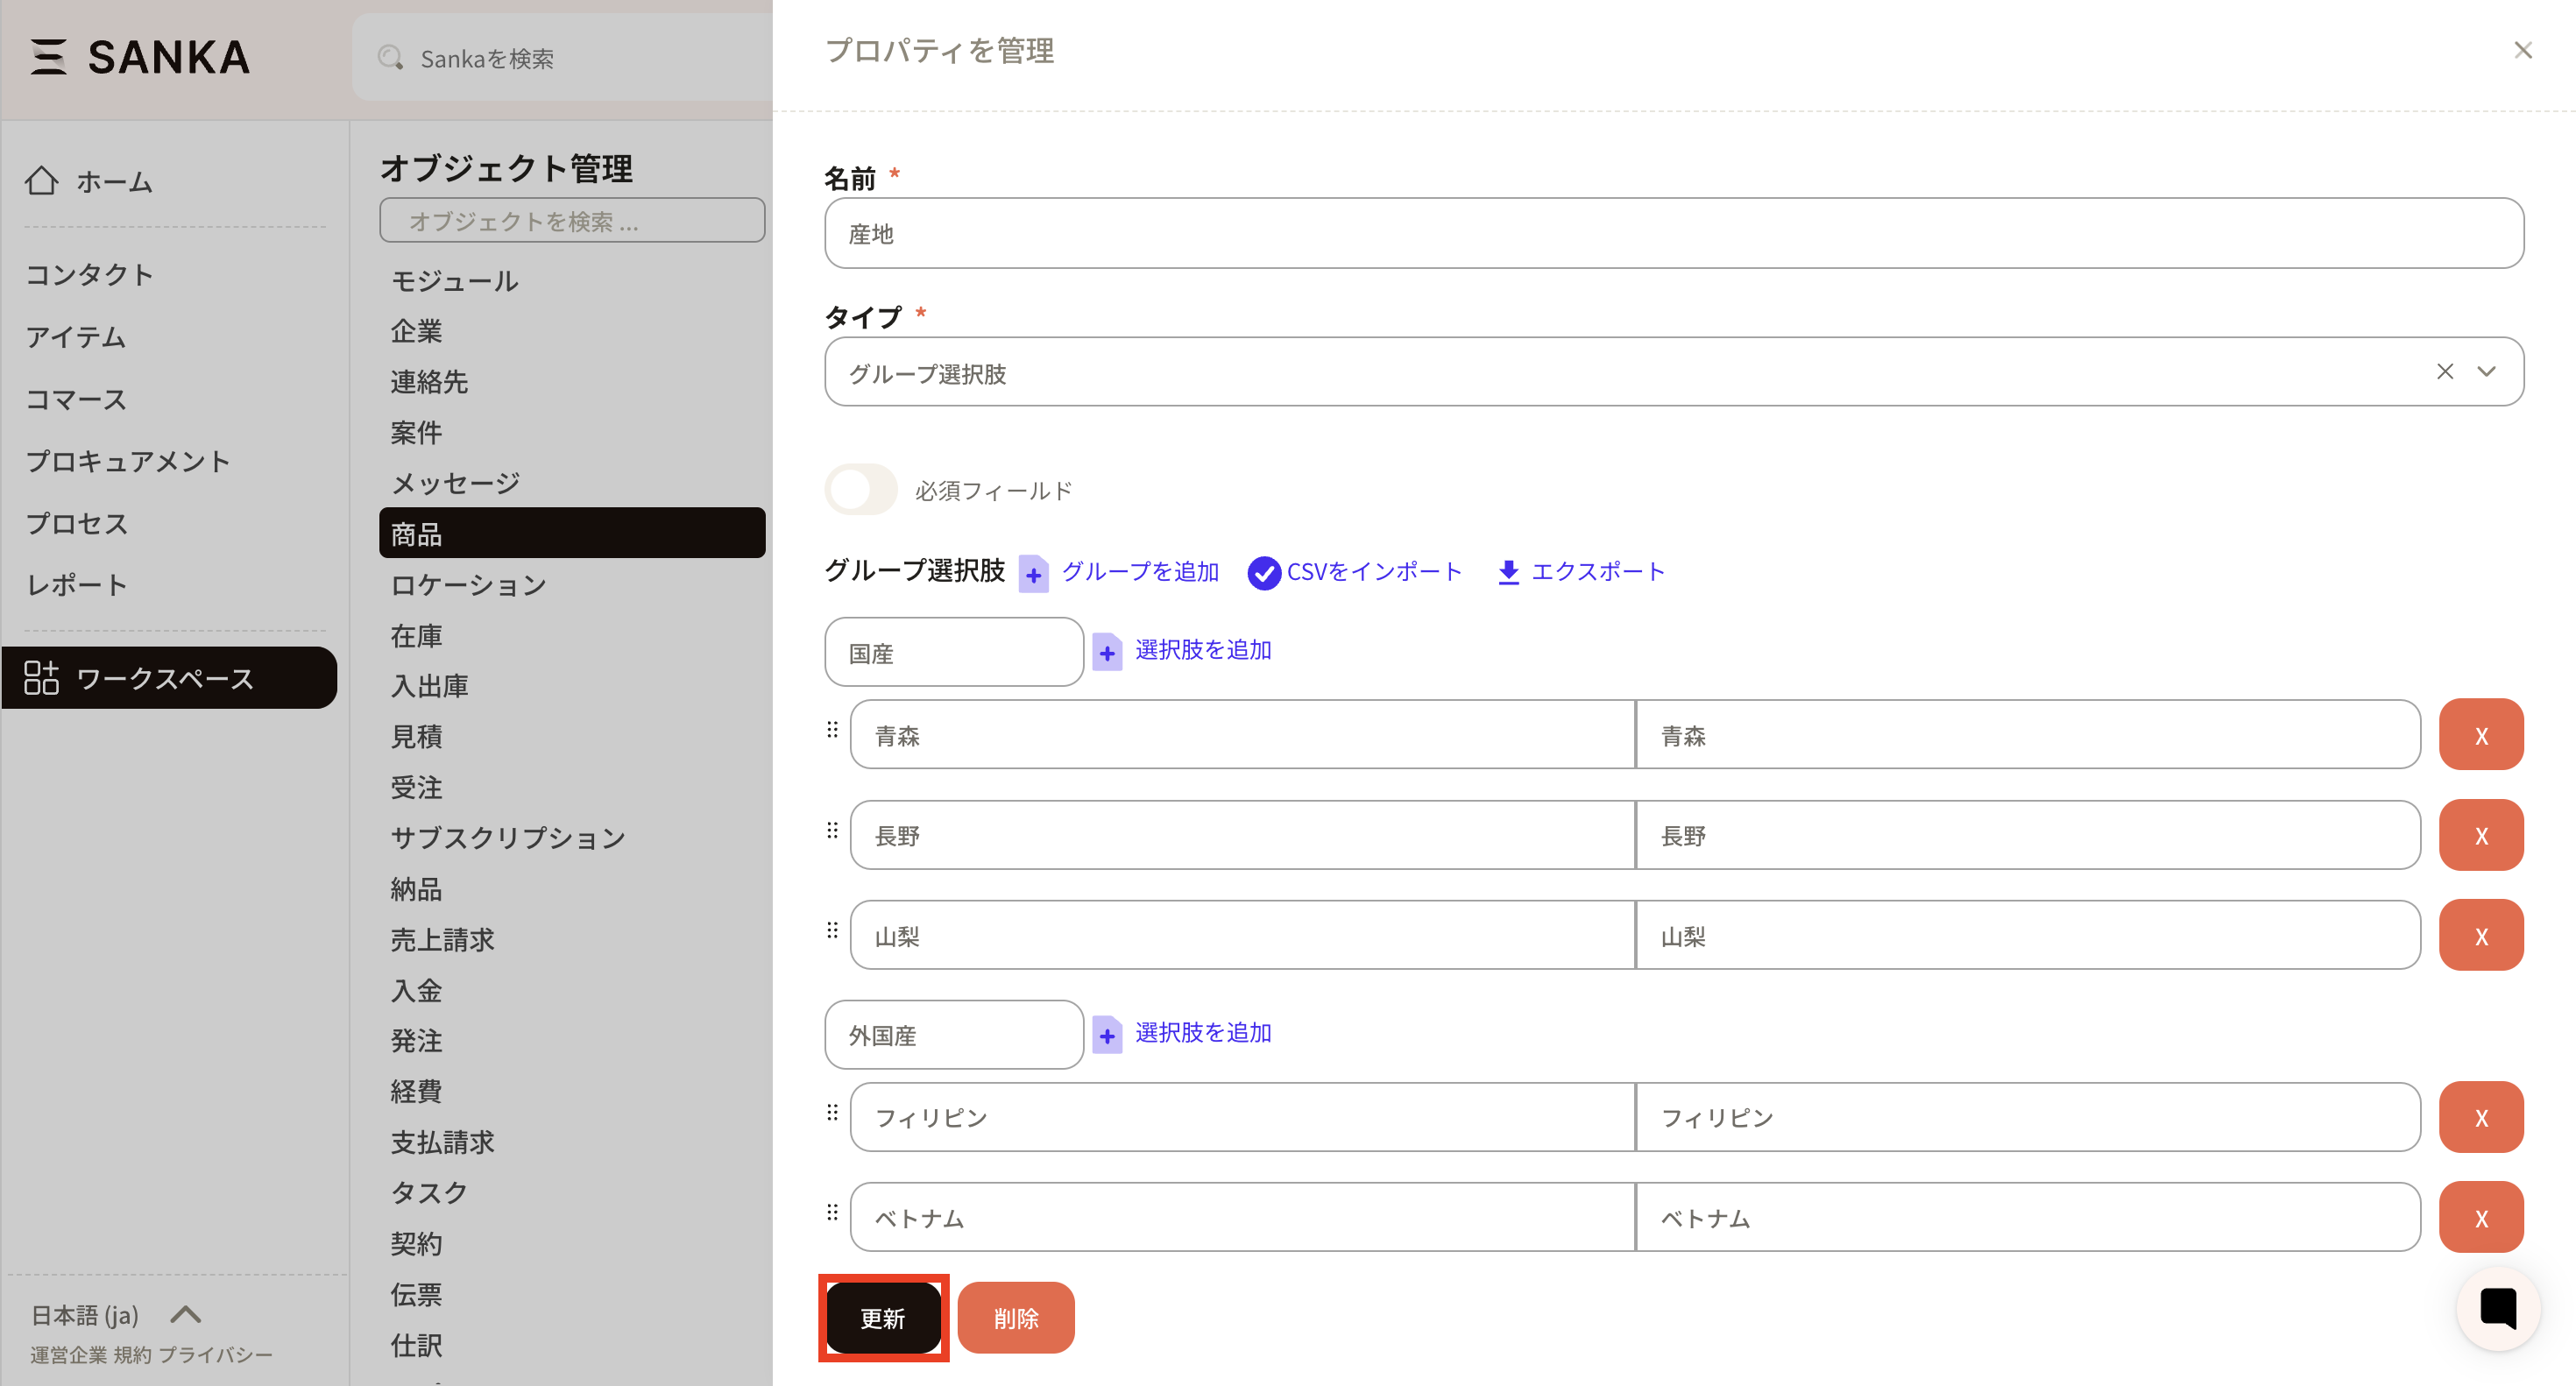2576x1386 pixels.
Task: Select 売上請求 in object list
Action: (x=442, y=940)
